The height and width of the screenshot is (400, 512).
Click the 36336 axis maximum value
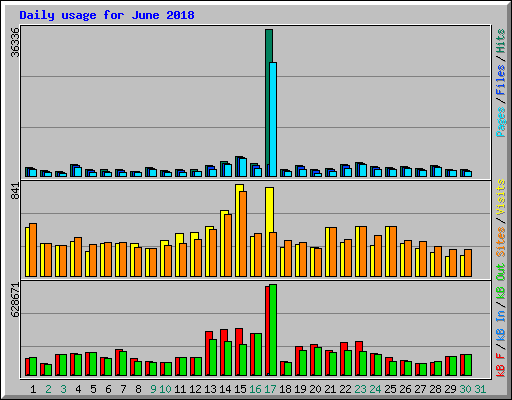tap(15, 42)
